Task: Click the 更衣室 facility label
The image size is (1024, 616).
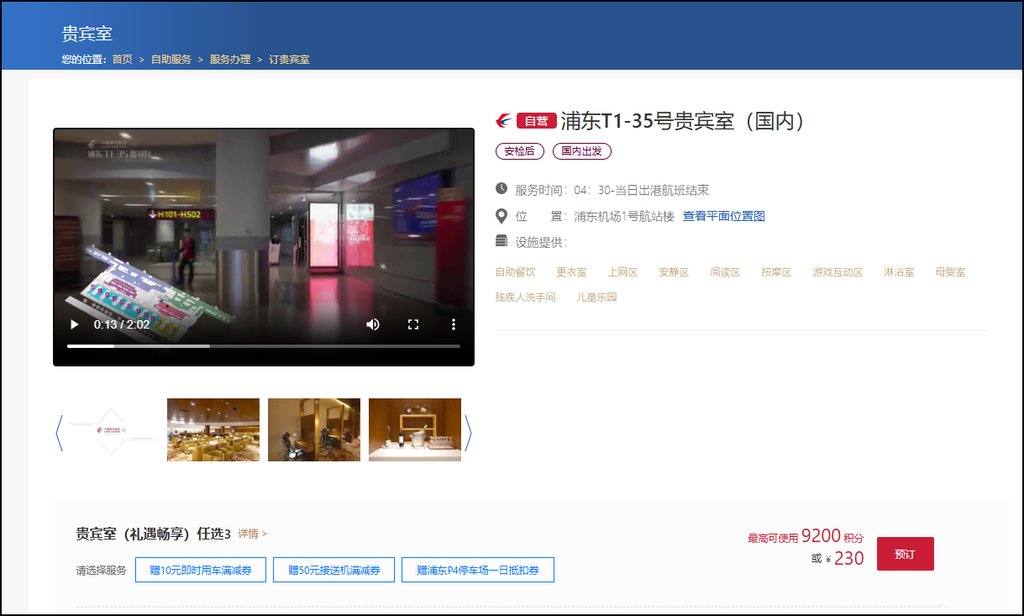Action: coord(571,272)
